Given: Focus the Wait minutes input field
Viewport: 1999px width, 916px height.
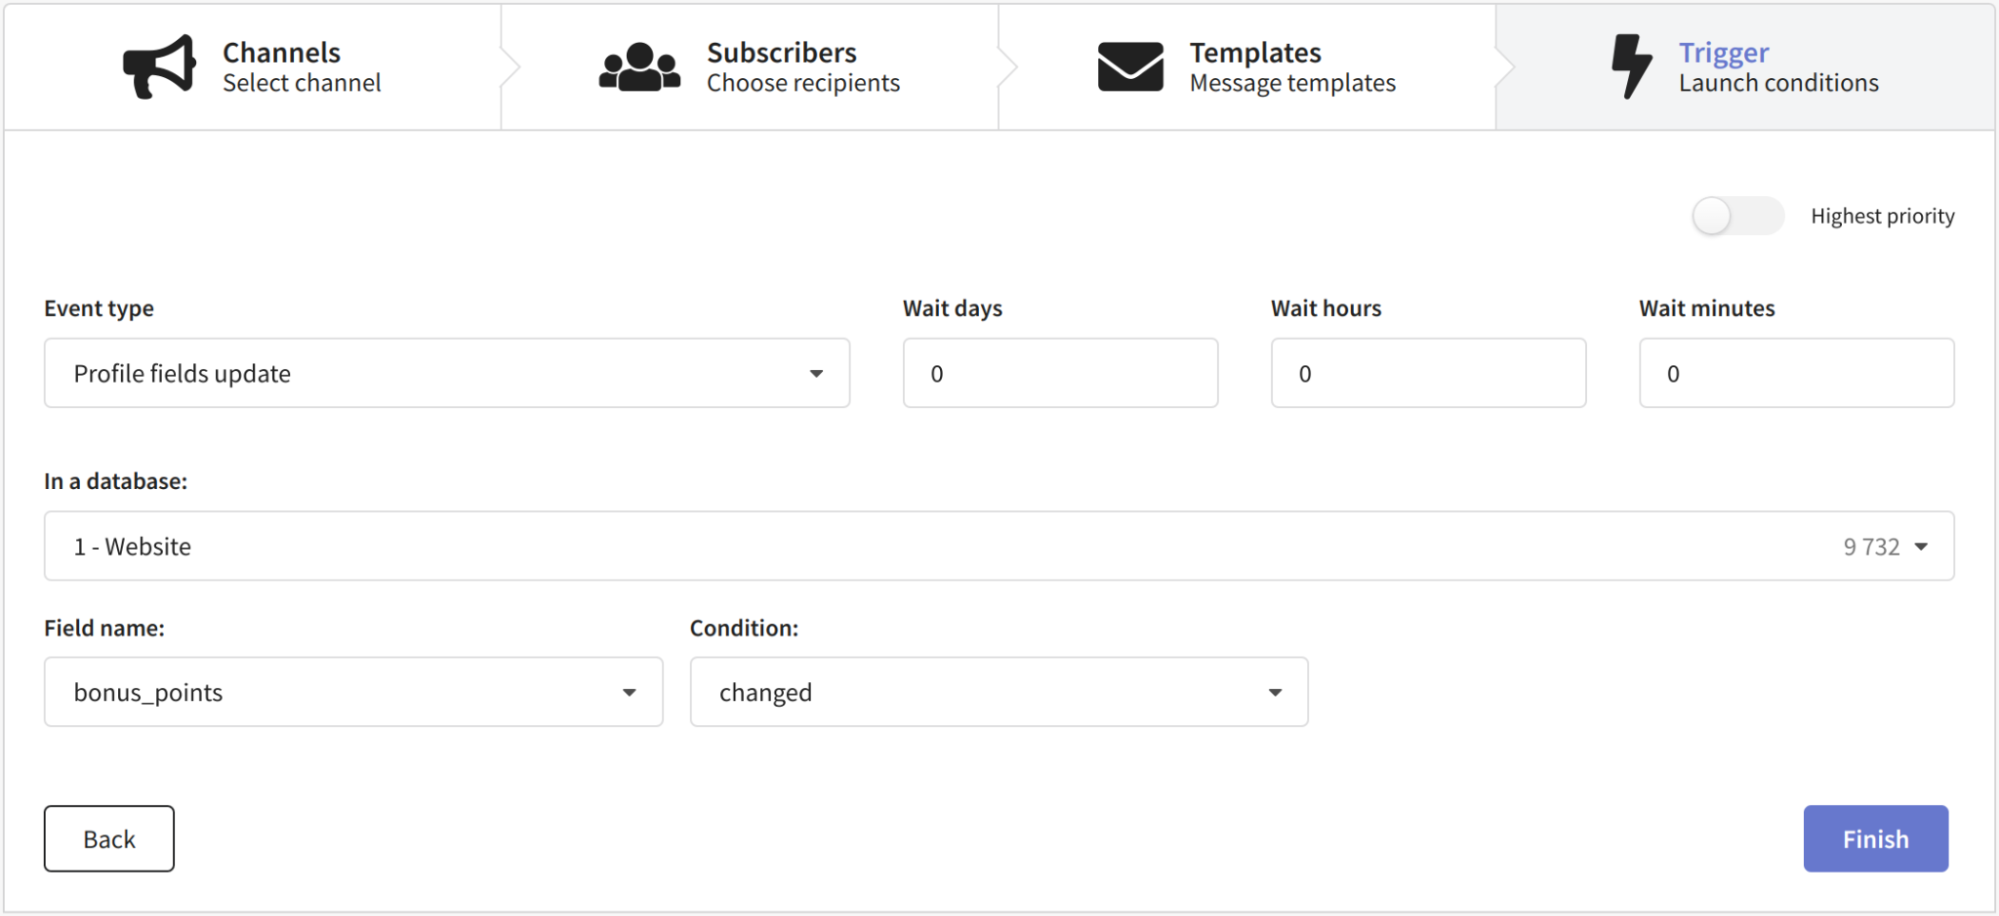Looking at the screenshot, I should click(1796, 373).
